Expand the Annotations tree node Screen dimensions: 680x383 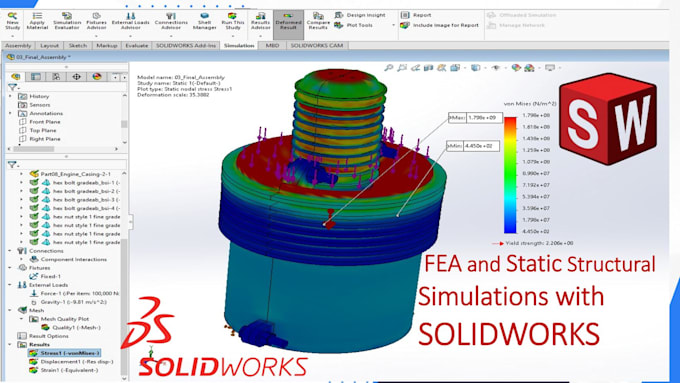[10, 113]
